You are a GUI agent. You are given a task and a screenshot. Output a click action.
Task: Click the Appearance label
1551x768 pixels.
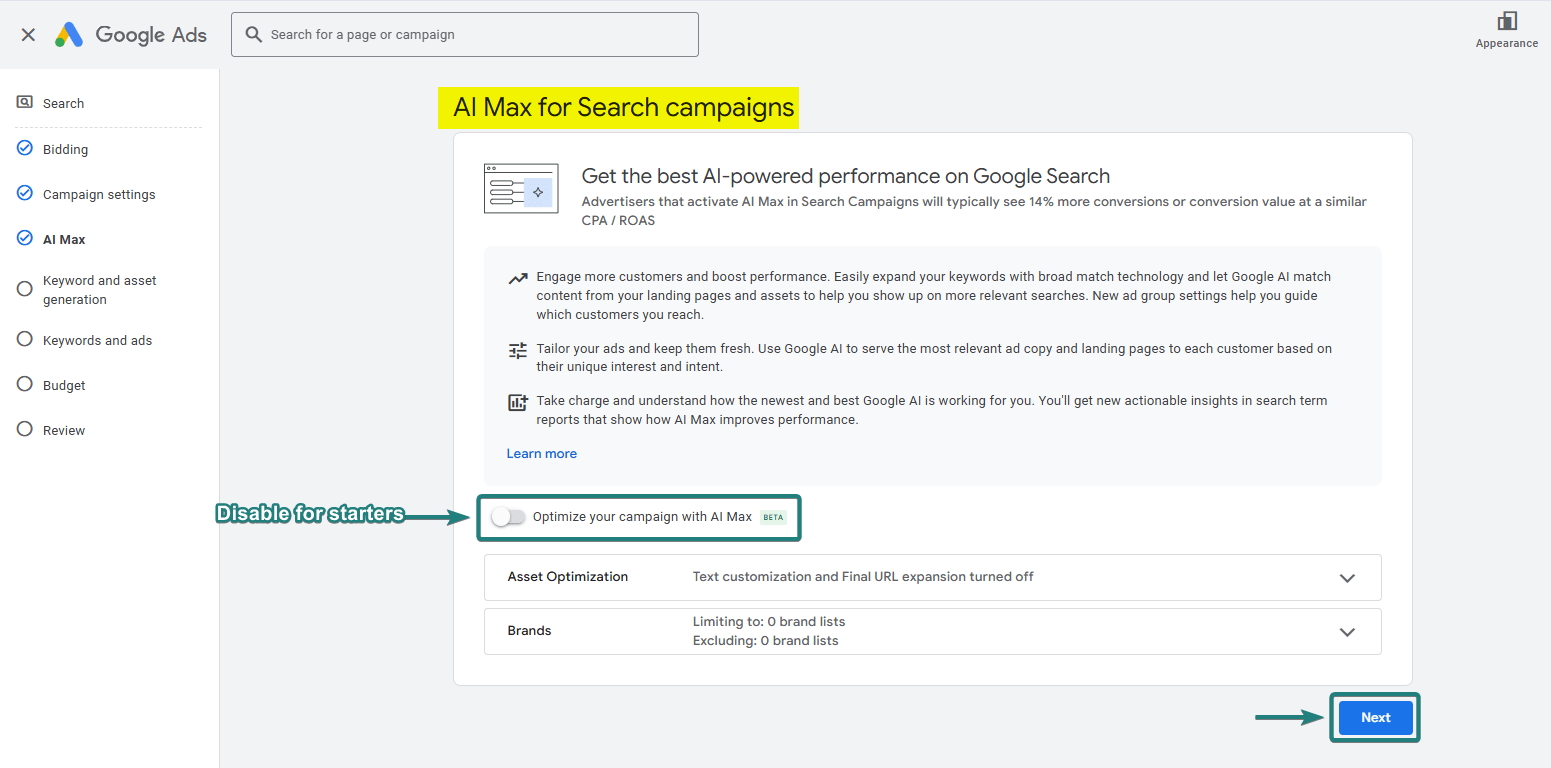click(x=1506, y=43)
